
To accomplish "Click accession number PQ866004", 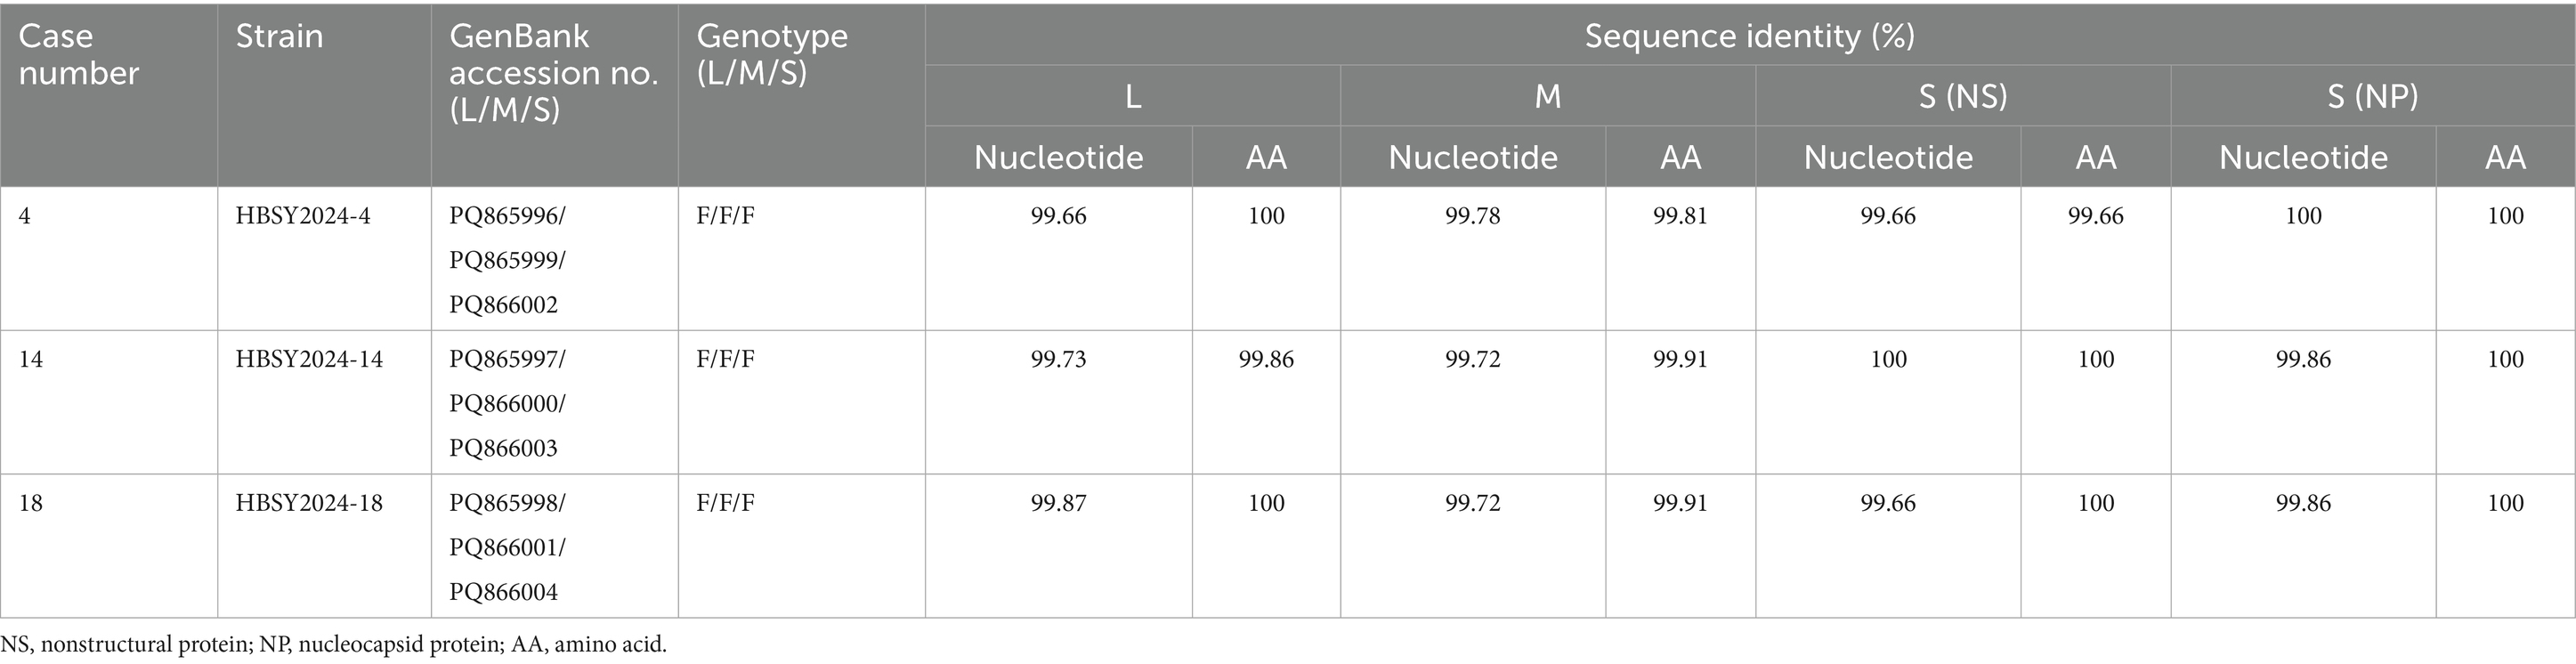I will (x=503, y=592).
